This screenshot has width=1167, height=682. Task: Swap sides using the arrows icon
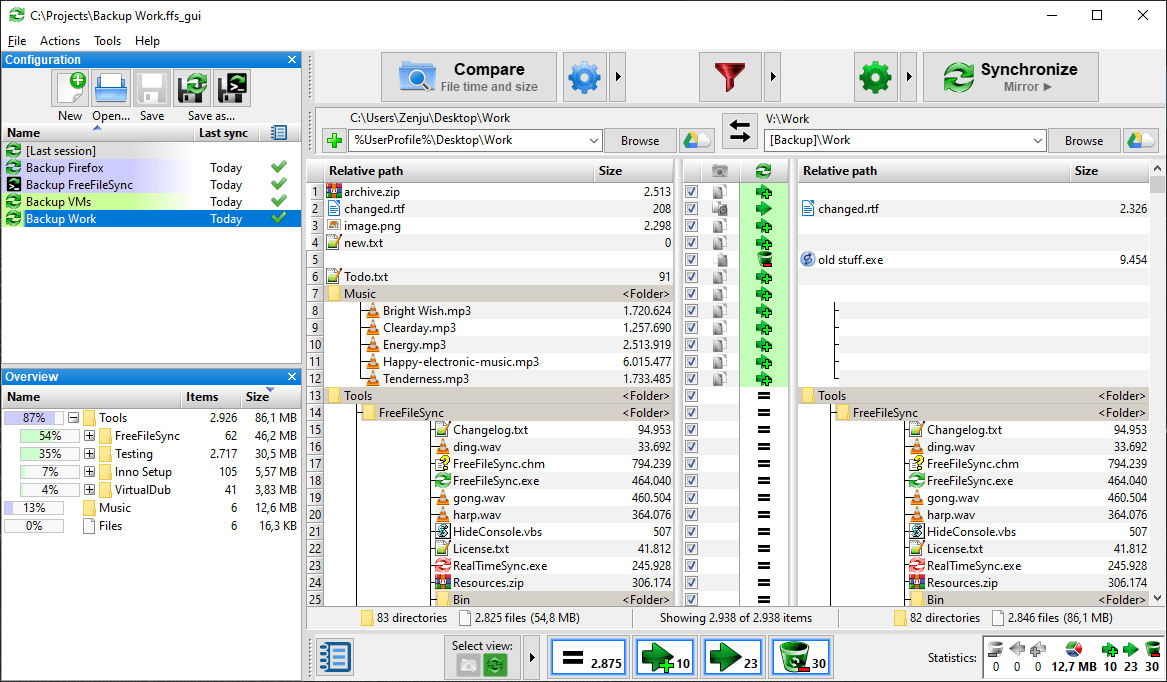(x=740, y=131)
